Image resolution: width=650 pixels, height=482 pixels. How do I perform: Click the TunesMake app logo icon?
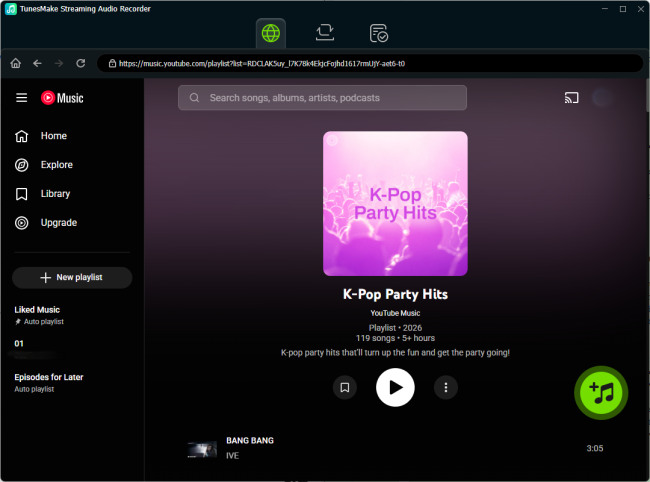(x=11, y=9)
